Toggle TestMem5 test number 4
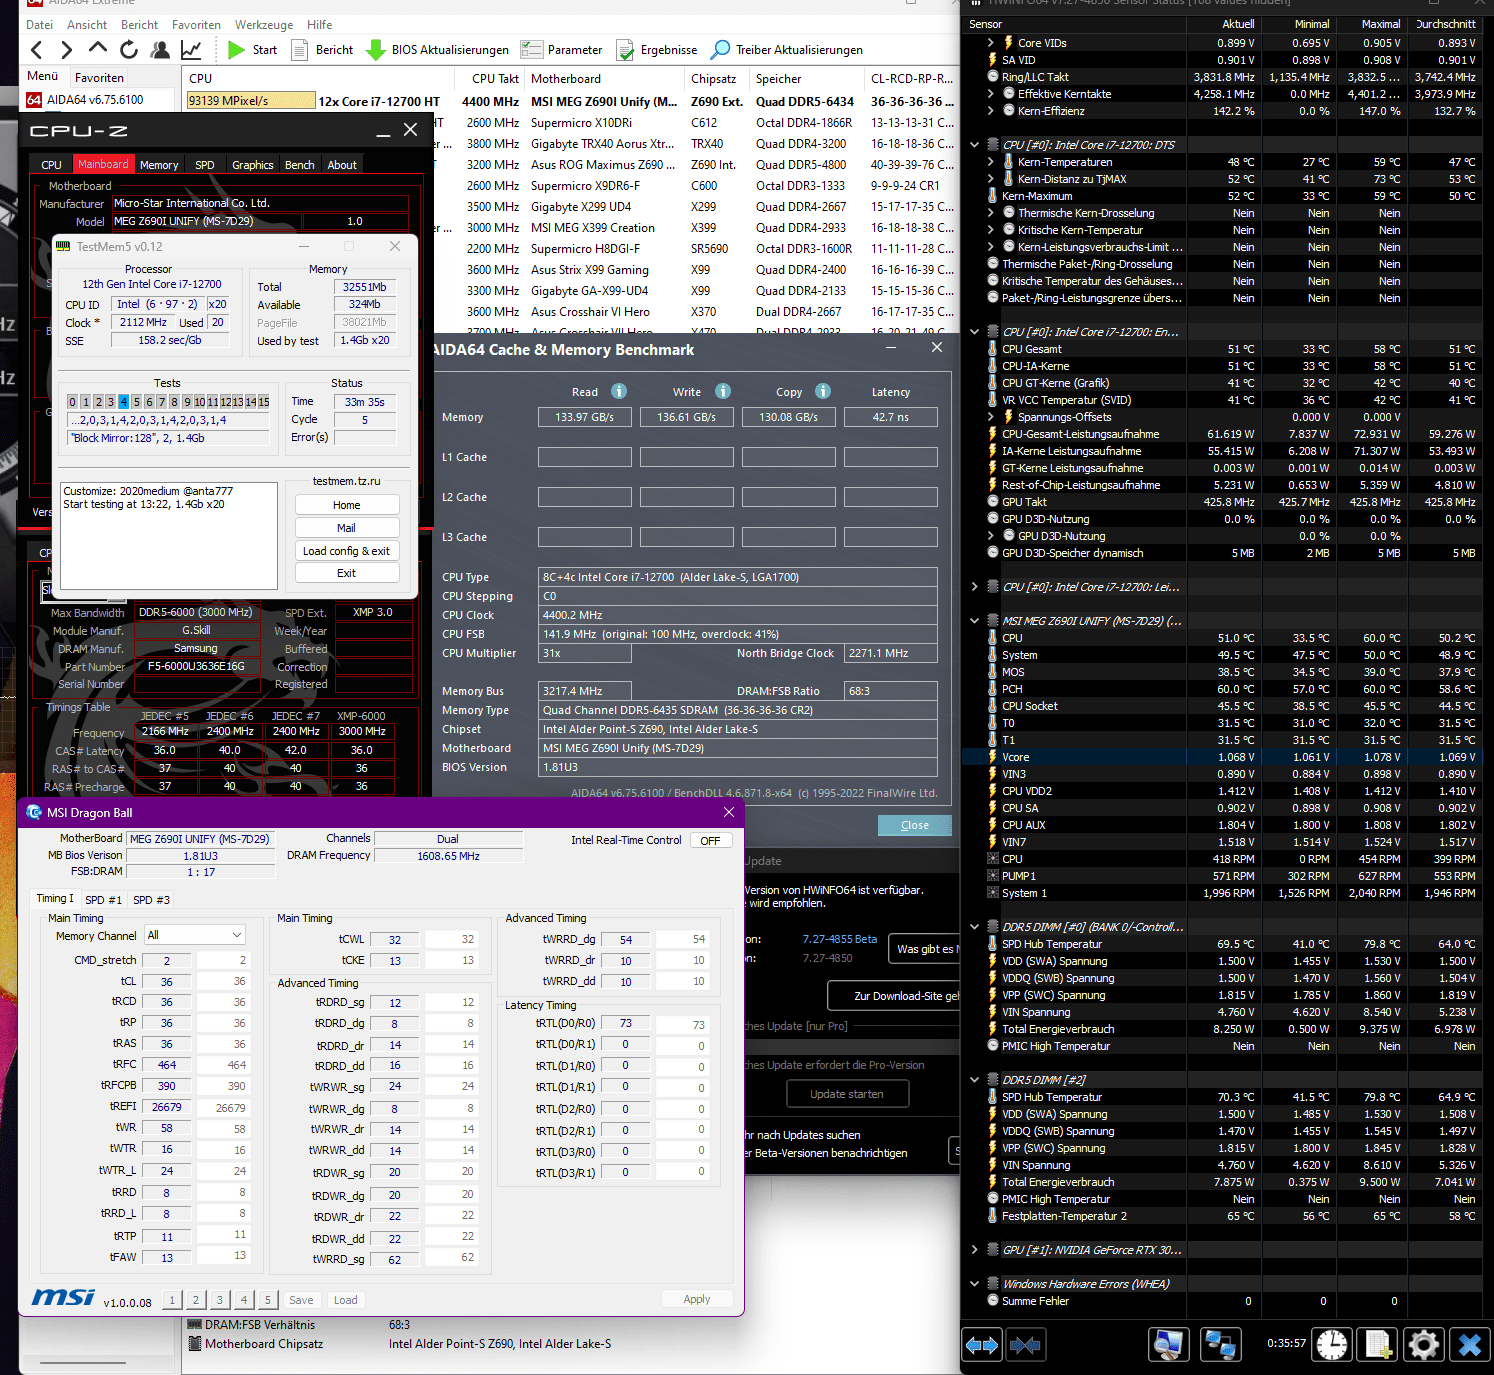Screen dimensions: 1494x1375 (124, 402)
